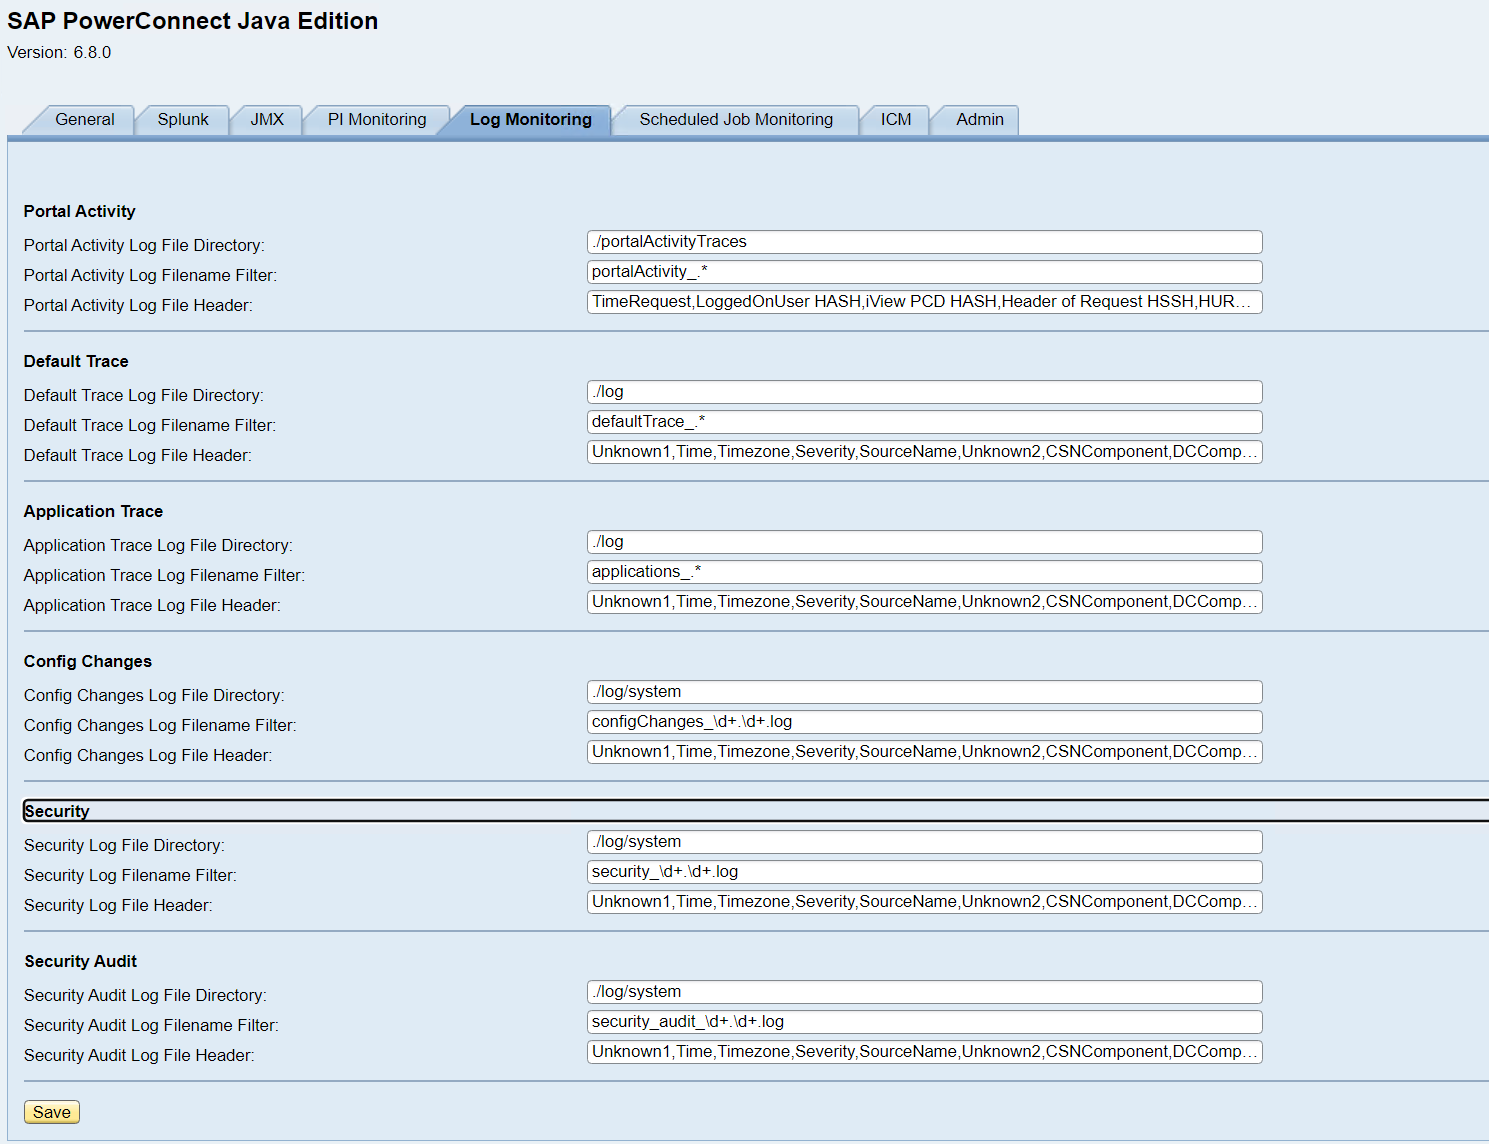Click Application Trace Log Filename Filter field
Screen dimensions: 1489x1144
coord(924,572)
